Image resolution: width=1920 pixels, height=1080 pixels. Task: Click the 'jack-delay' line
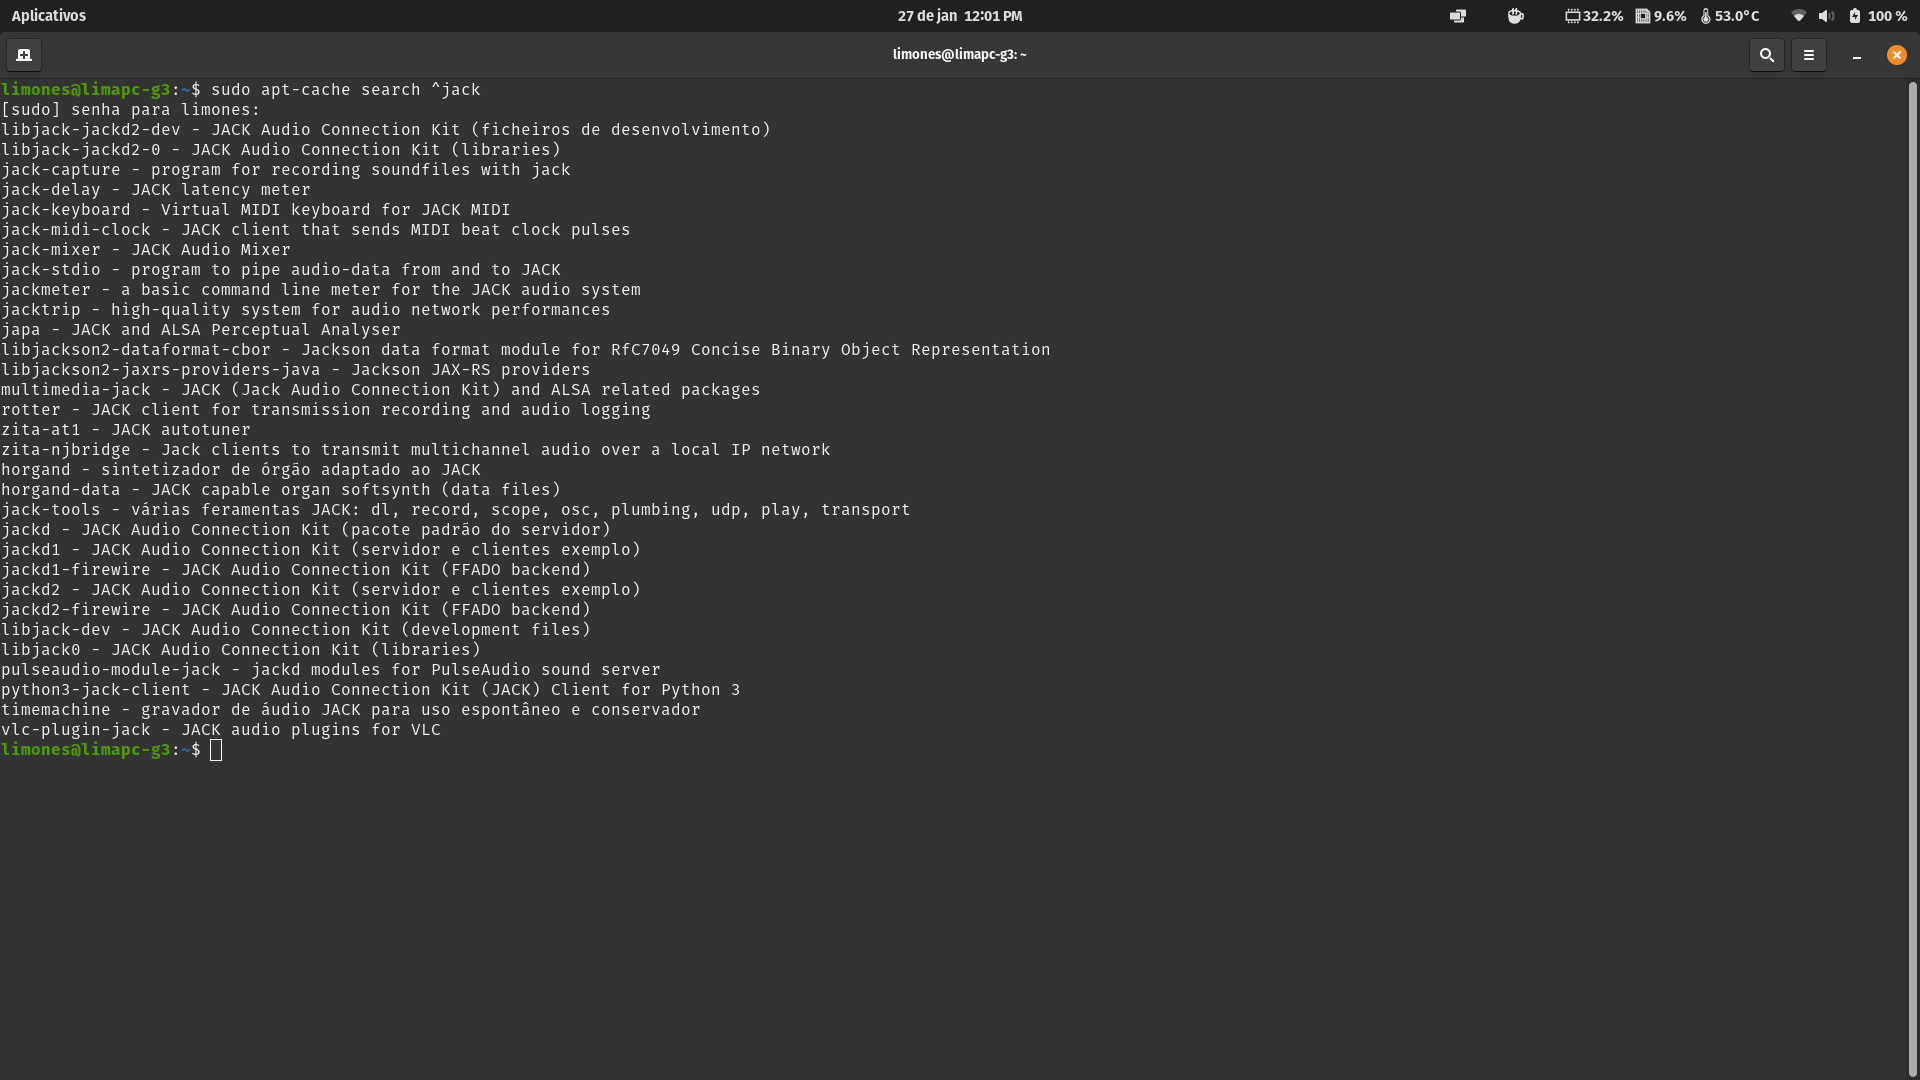point(156,190)
